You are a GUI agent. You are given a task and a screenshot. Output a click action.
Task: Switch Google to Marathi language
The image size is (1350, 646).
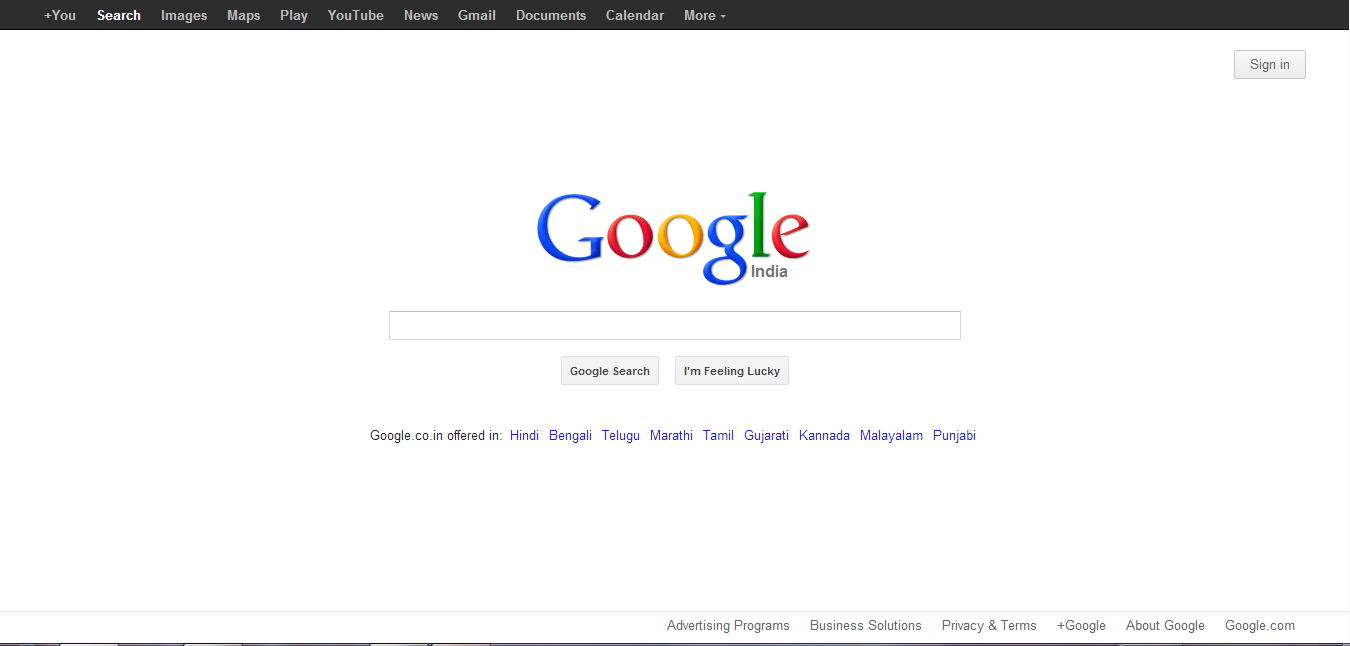(671, 435)
